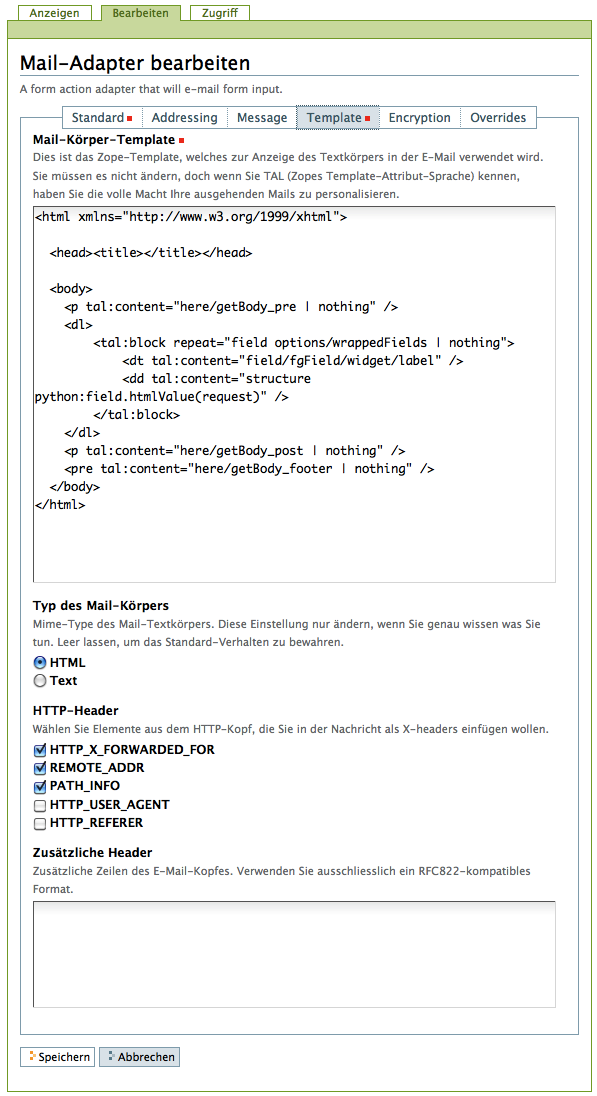This screenshot has height=1096, width=597.
Task: Enable the HTTP_REFERER header
Action: coord(40,824)
